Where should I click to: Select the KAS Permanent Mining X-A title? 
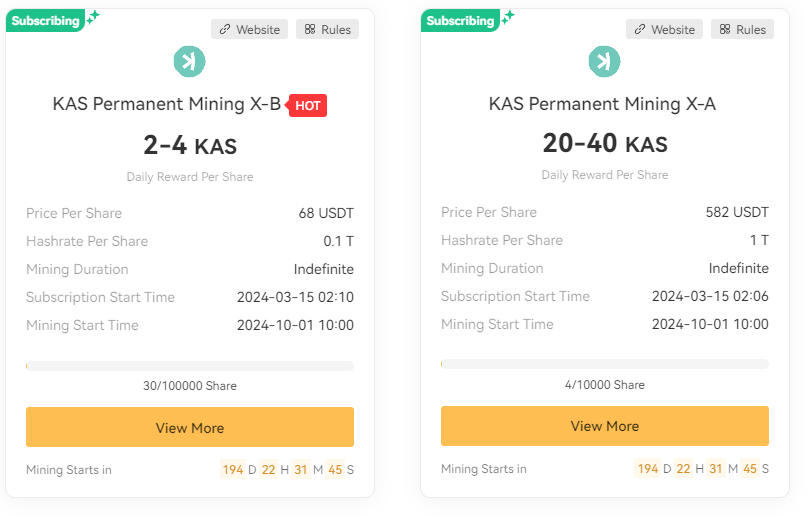602,104
